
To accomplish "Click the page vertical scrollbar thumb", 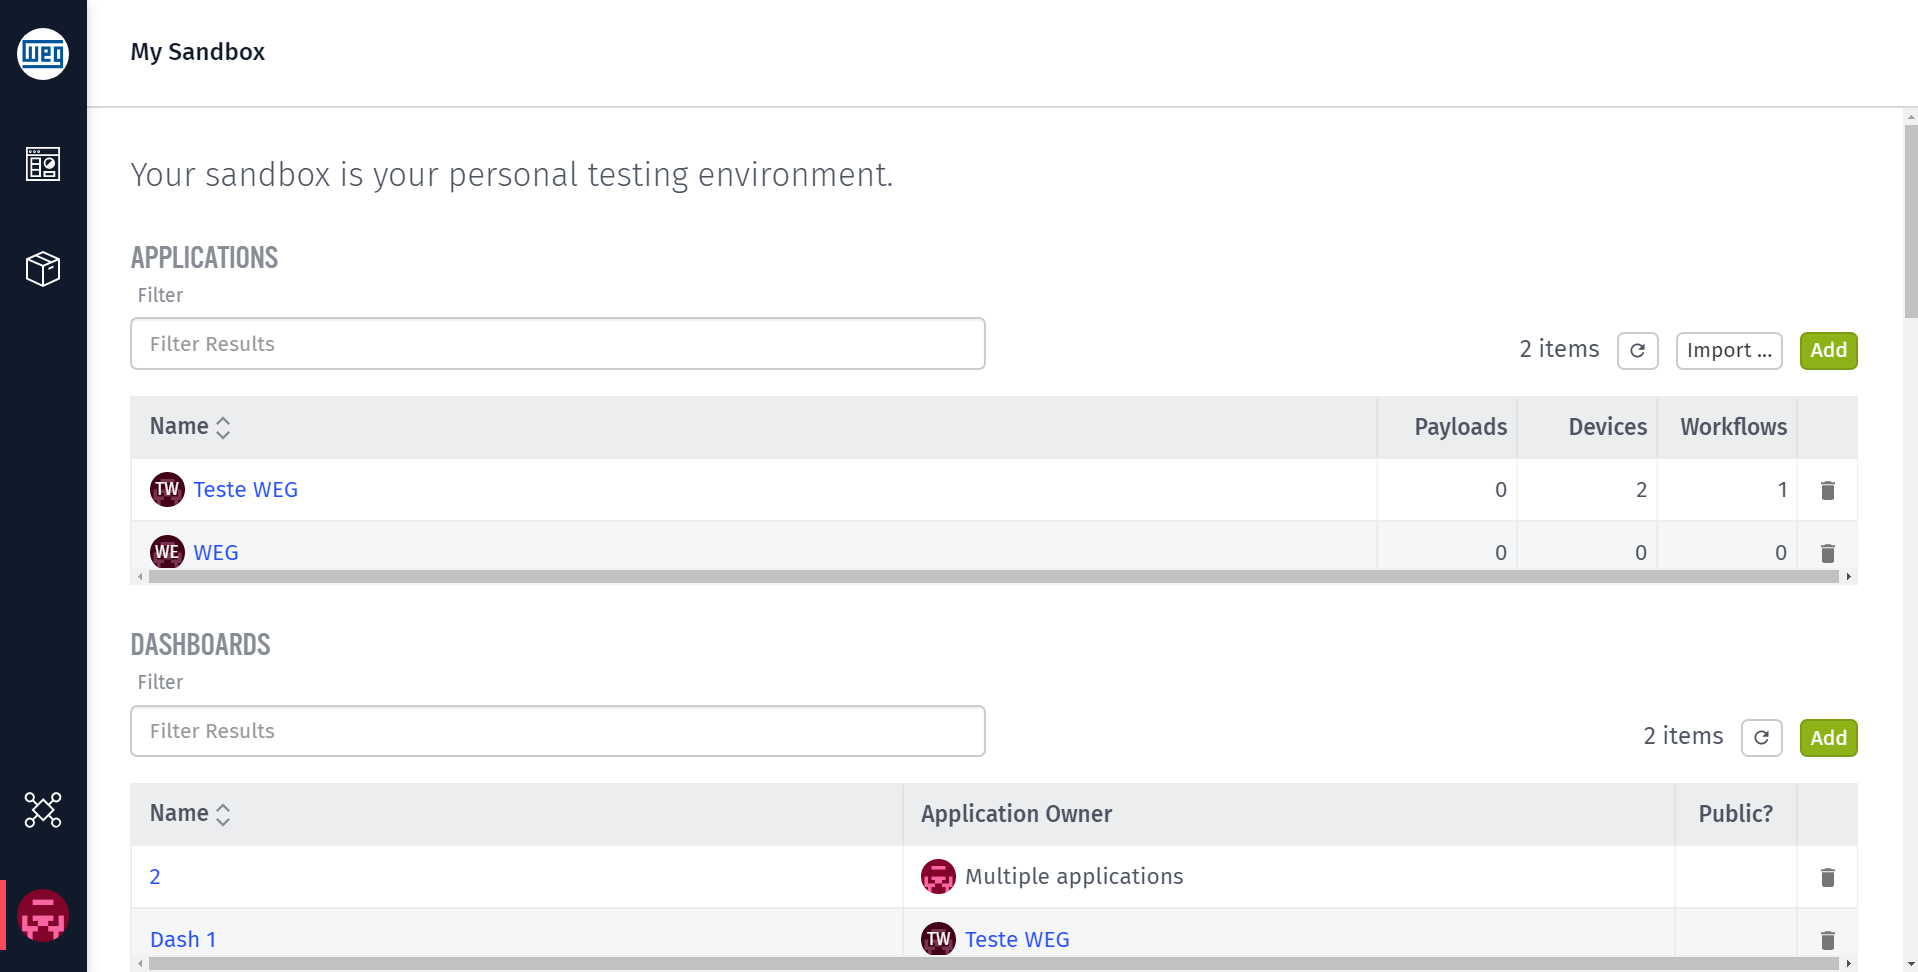I will tap(1911, 220).
